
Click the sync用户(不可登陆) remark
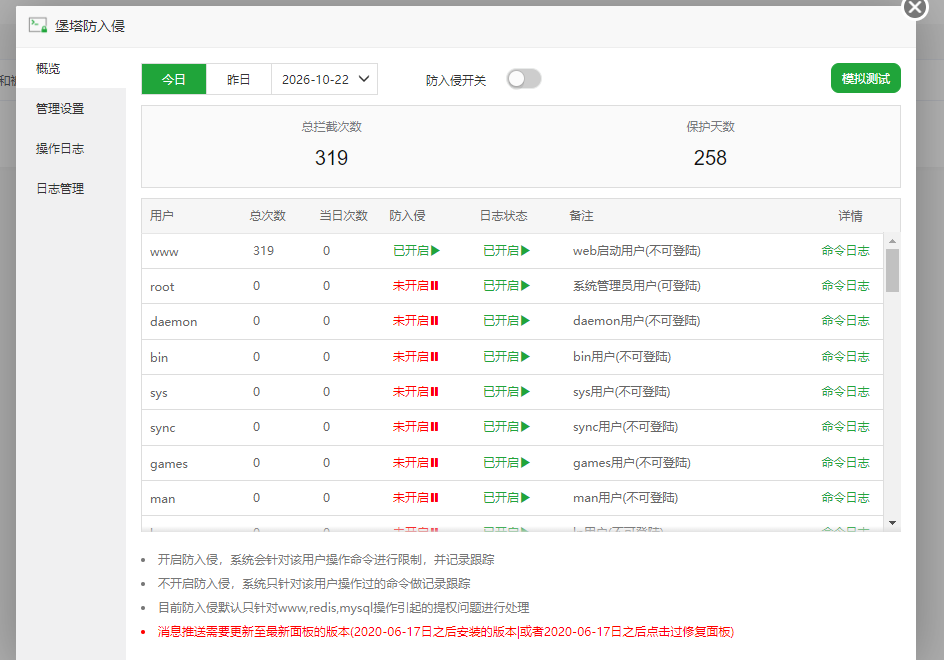point(625,426)
